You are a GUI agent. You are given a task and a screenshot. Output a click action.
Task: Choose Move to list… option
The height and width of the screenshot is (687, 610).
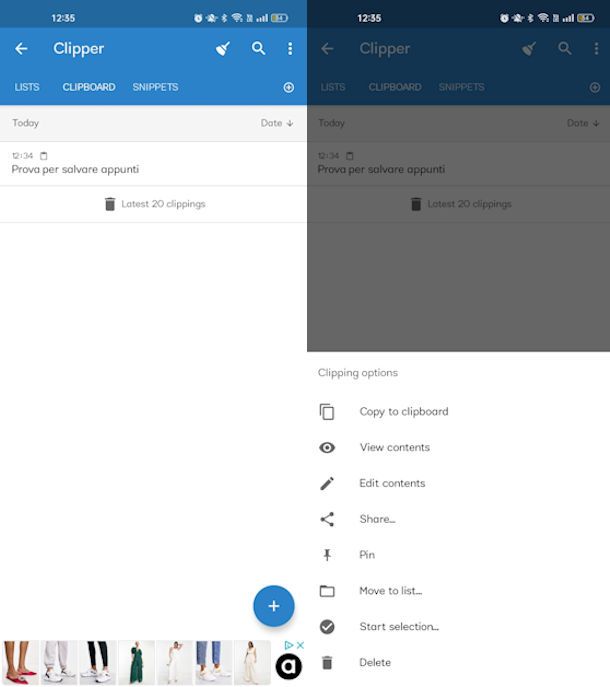[x=458, y=591]
